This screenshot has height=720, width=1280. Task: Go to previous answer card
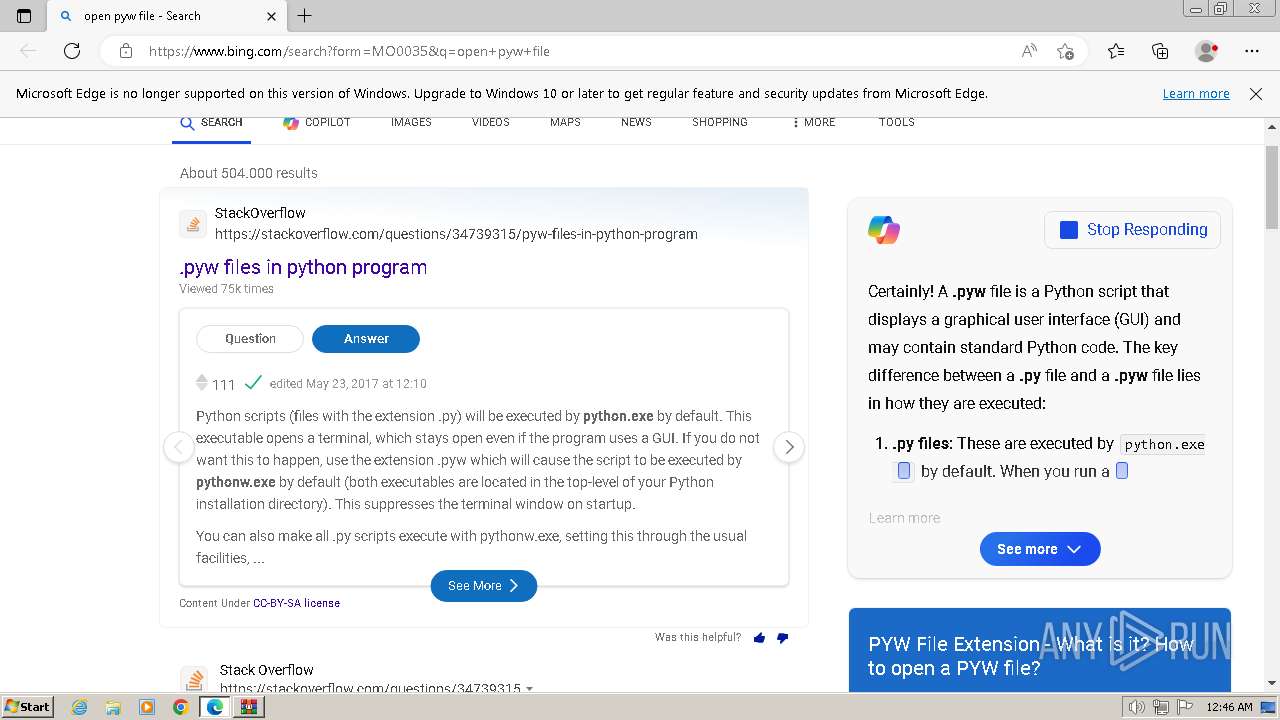point(178,447)
